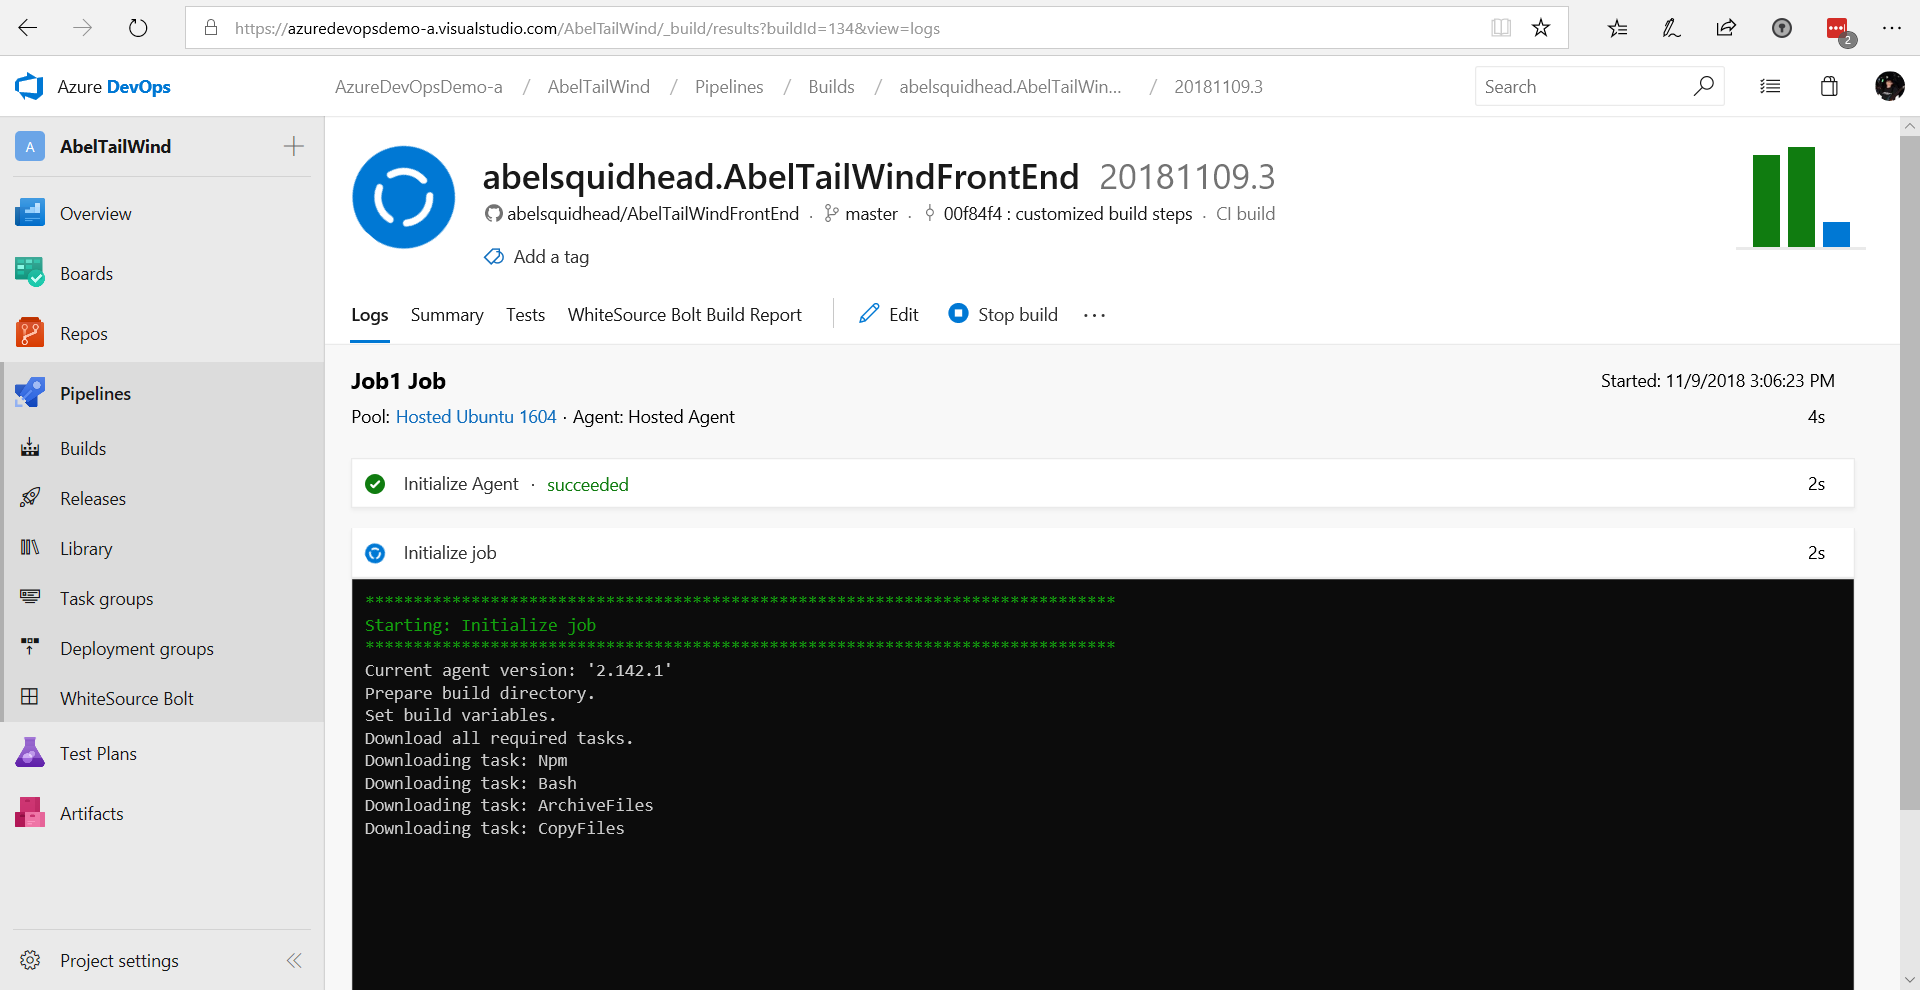Viewport: 1920px width, 990px height.
Task: Switch to the Logs tab
Action: click(x=369, y=315)
